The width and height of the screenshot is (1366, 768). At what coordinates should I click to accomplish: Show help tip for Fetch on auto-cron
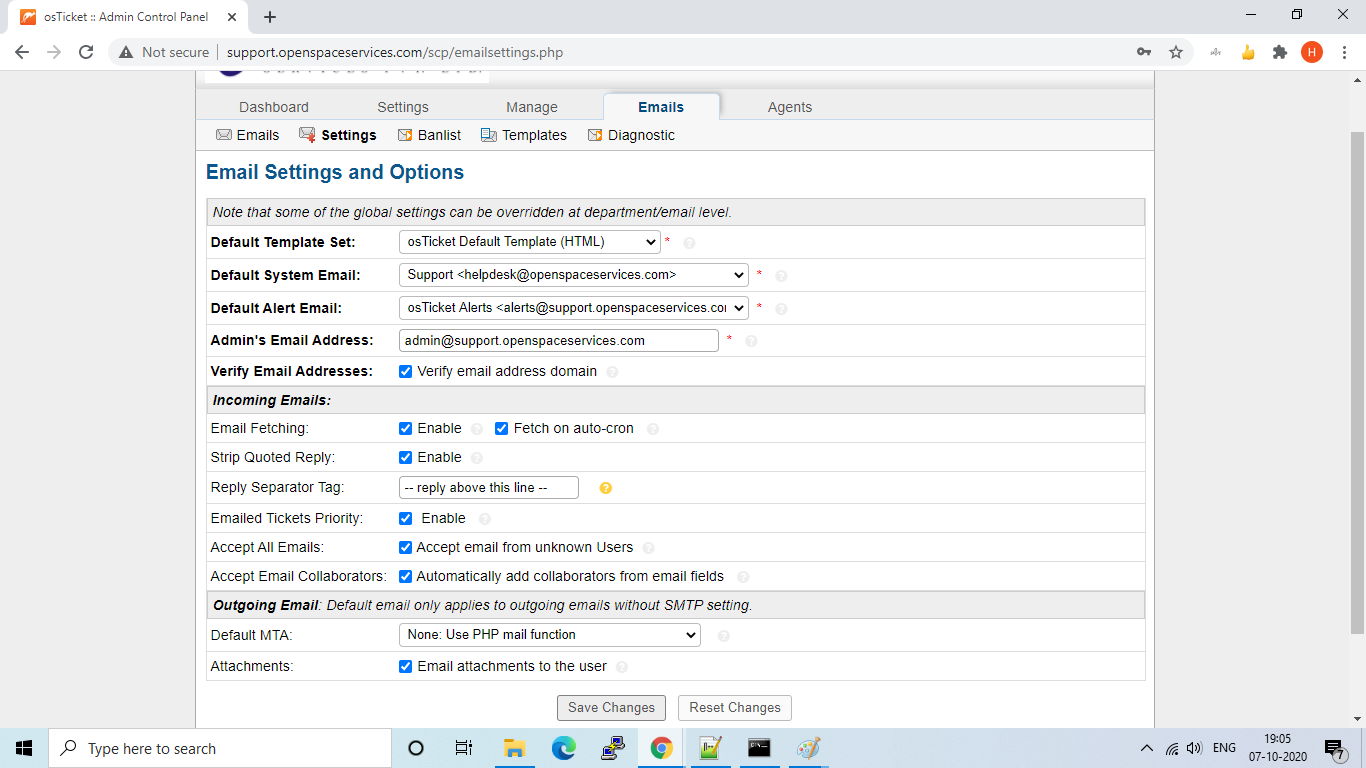pyautogui.click(x=653, y=429)
